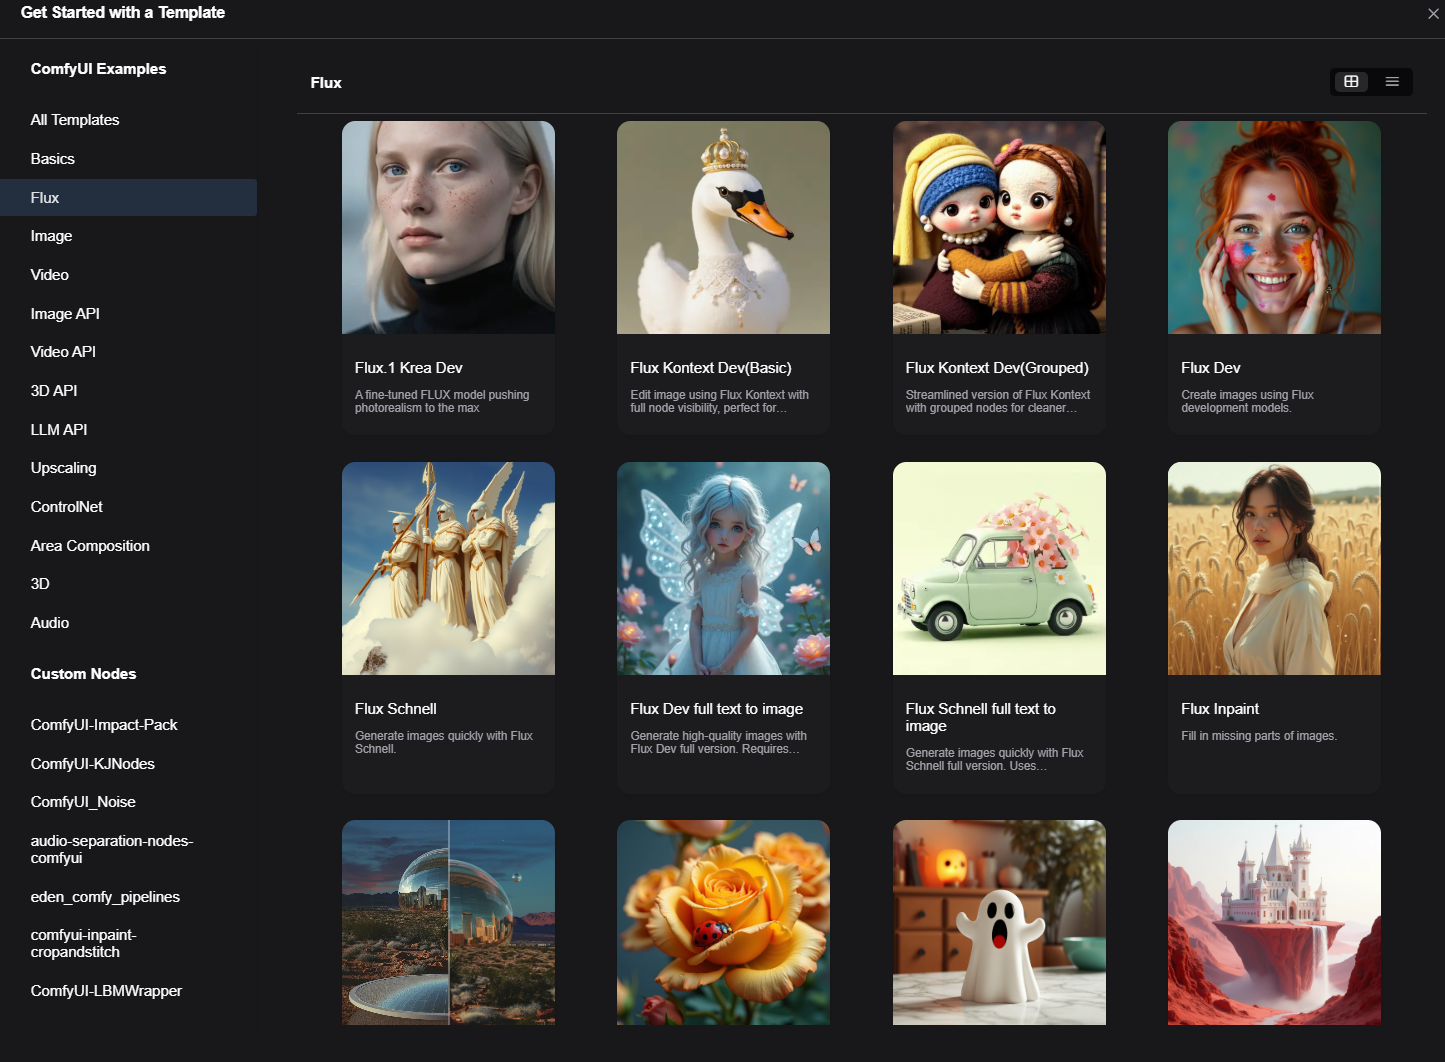1445x1062 pixels.
Task: Open the orange rose ladybug thumbnail
Action: coord(723,922)
